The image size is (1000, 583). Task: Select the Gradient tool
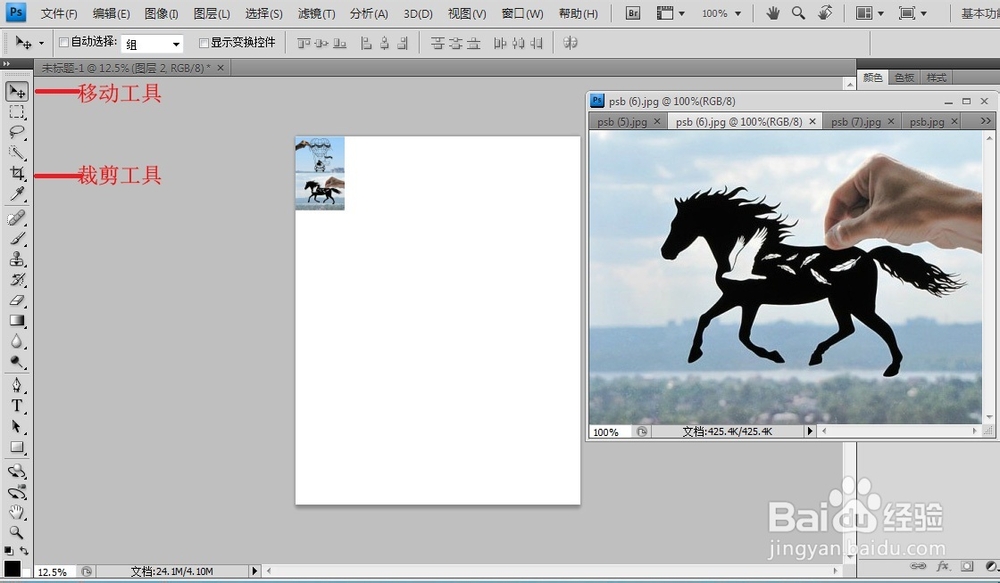pos(17,320)
